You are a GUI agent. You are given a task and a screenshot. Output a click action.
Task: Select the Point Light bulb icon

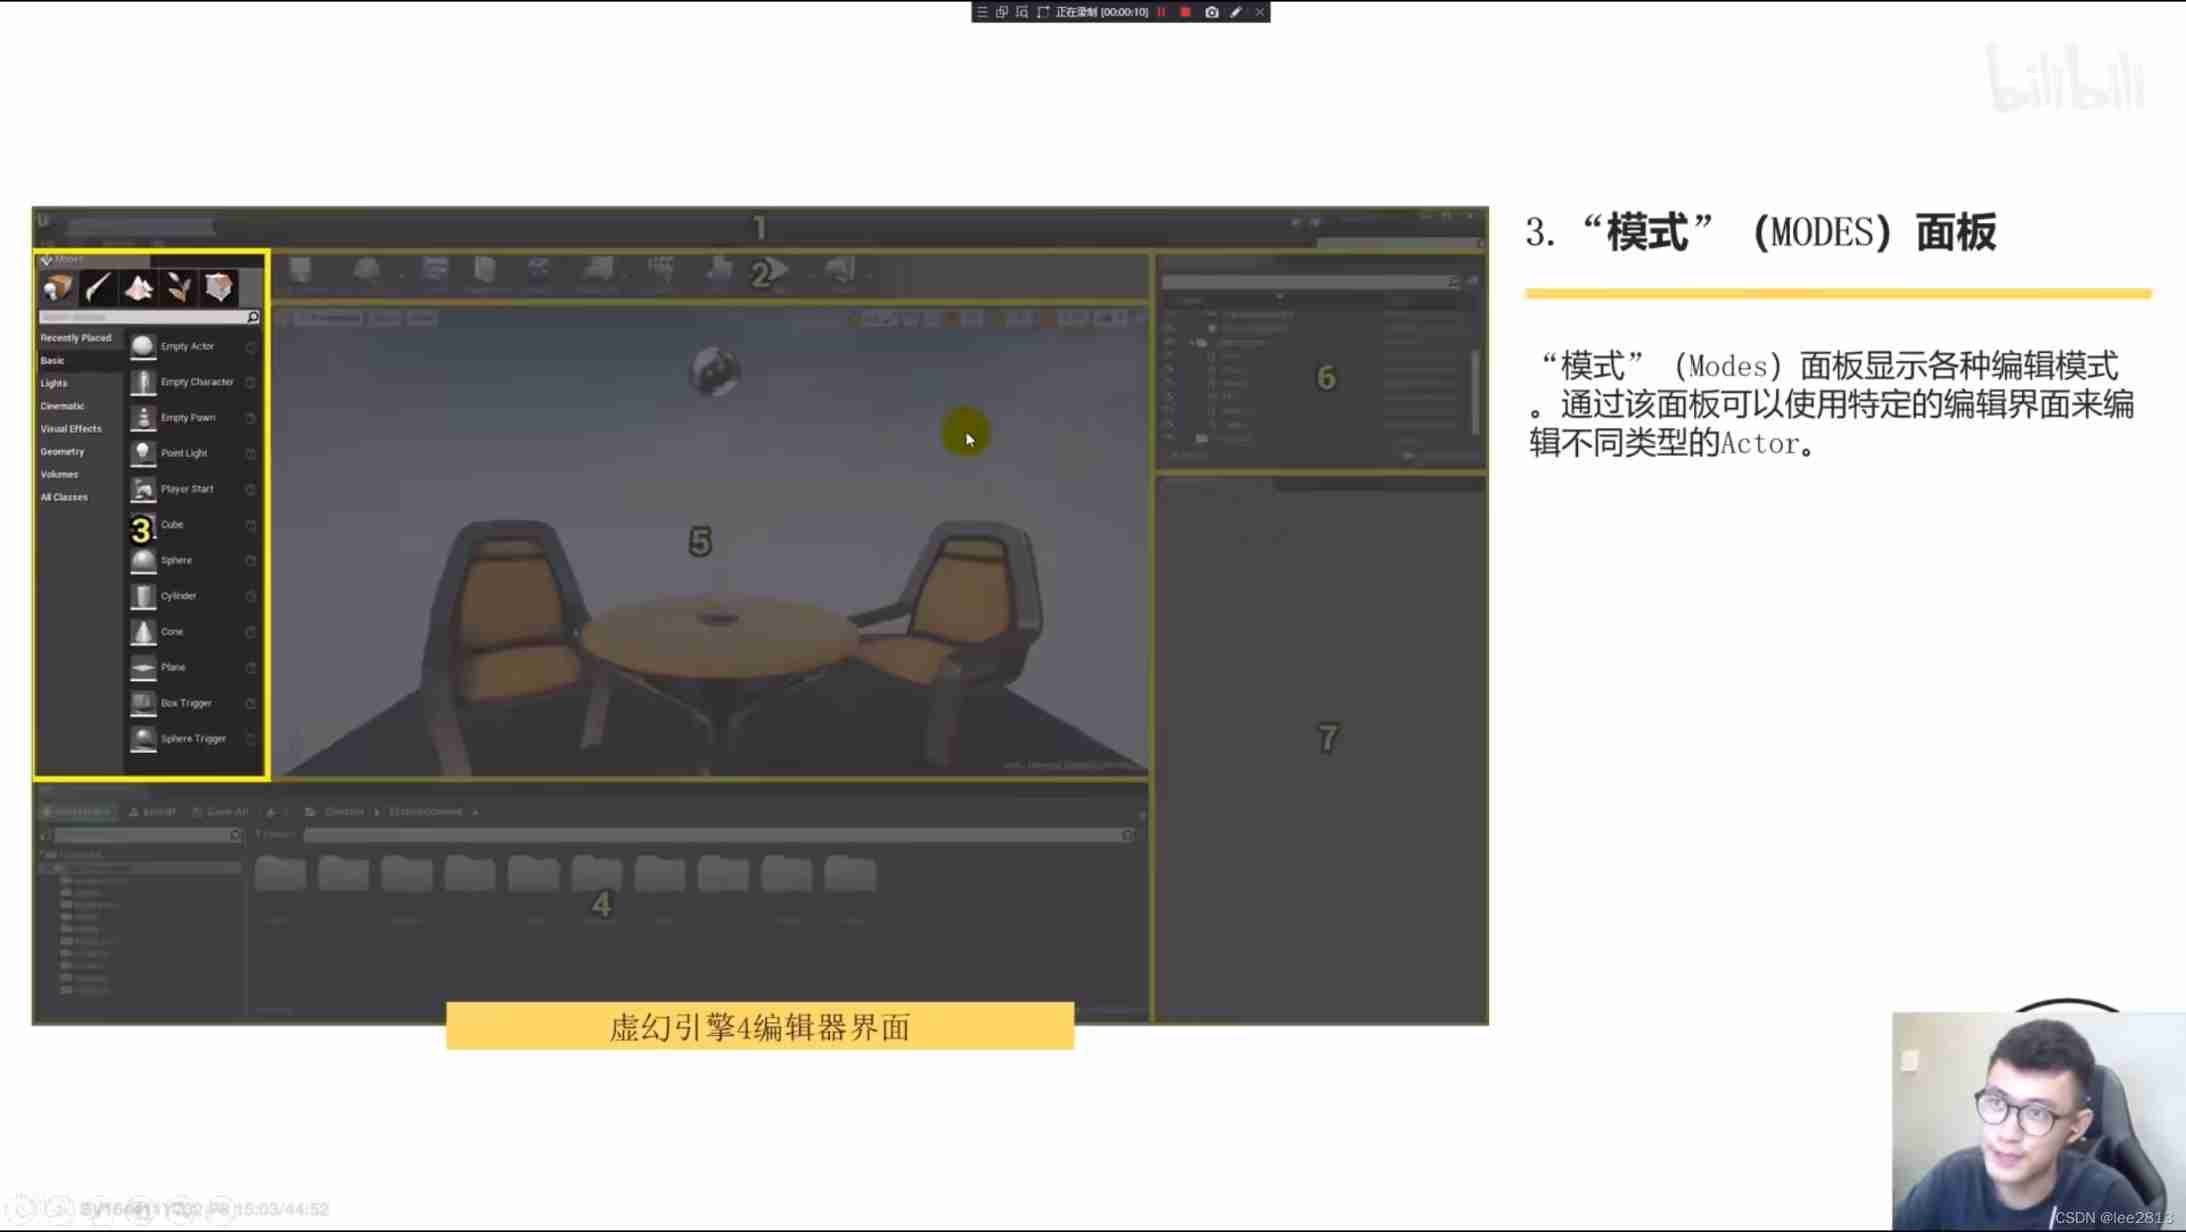[x=143, y=453]
